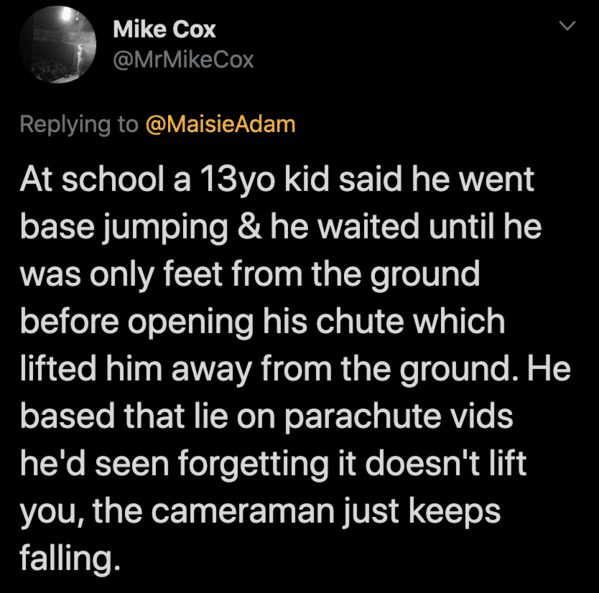Click '13yo' in the tweet text
This screenshot has width=599, height=593.
(237, 180)
